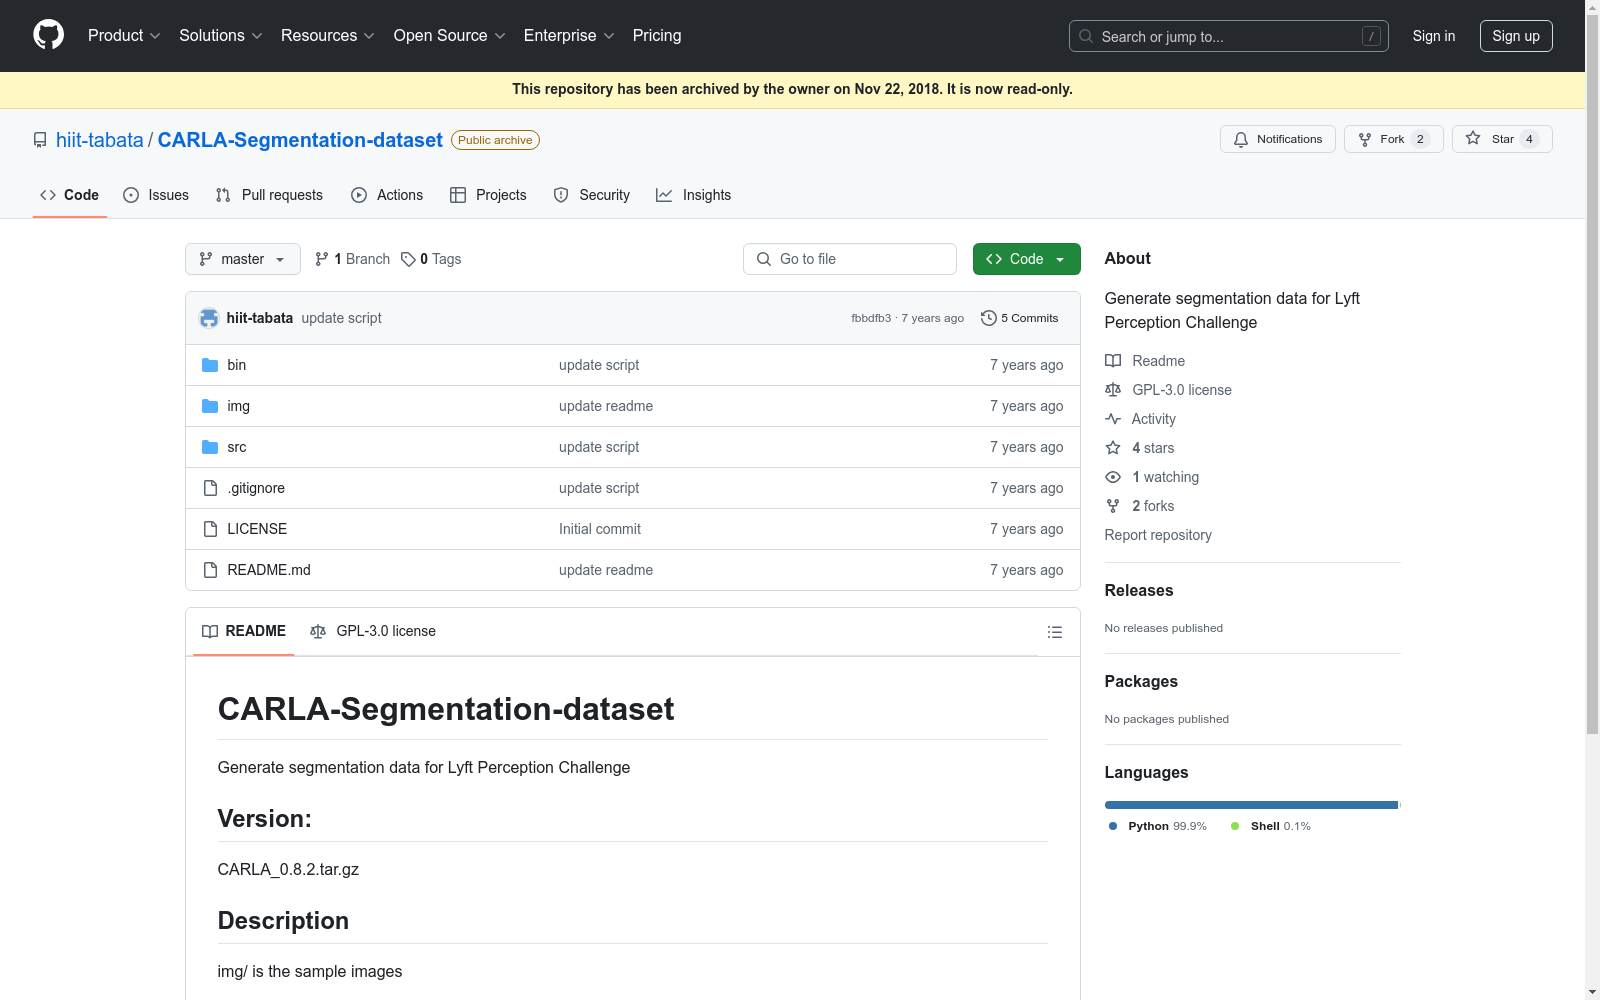Click the scale icon beside GPL-3.0 license
Image resolution: width=1600 pixels, height=1000 pixels.
point(1113,390)
